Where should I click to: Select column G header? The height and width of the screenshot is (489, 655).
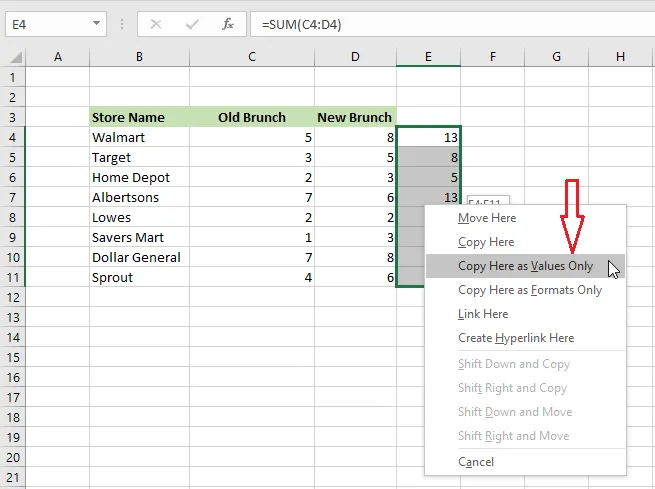tap(556, 57)
